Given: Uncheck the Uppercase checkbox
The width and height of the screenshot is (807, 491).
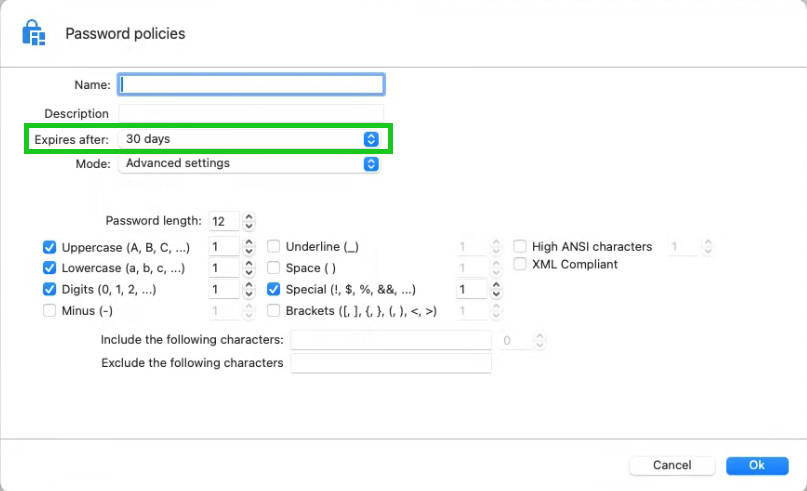Looking at the screenshot, I should pos(49,247).
